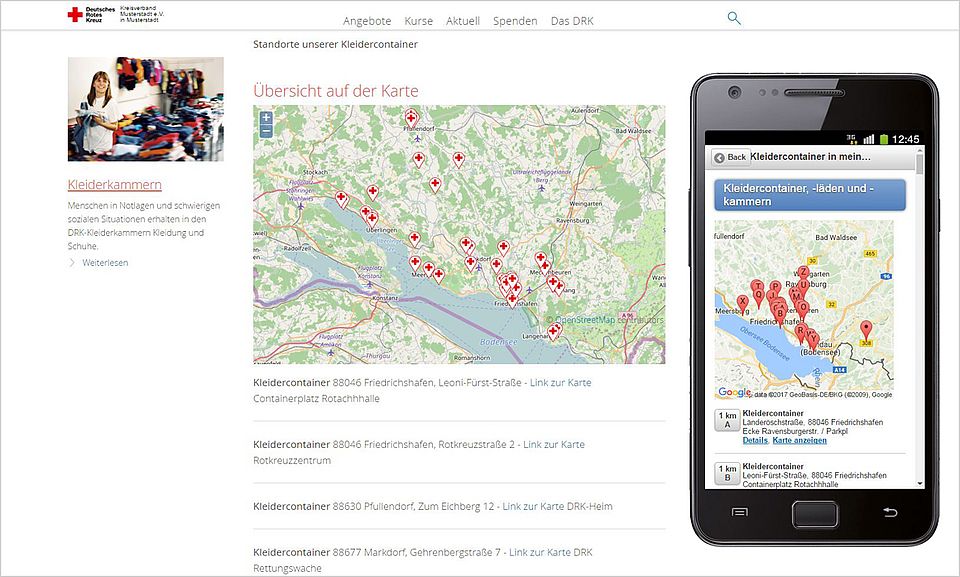This screenshot has width=960, height=577.
Task: Open the Spenden menu
Action: pos(515,21)
